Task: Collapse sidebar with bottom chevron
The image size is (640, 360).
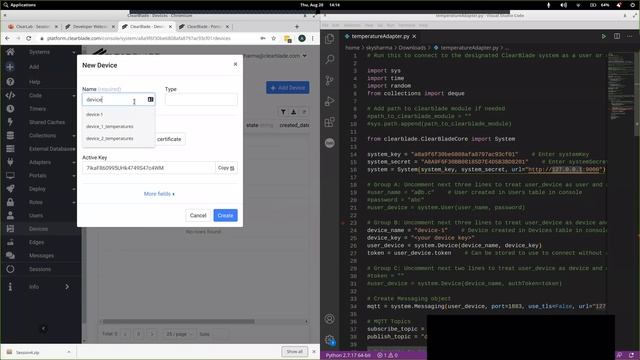Action: click(x=43, y=328)
